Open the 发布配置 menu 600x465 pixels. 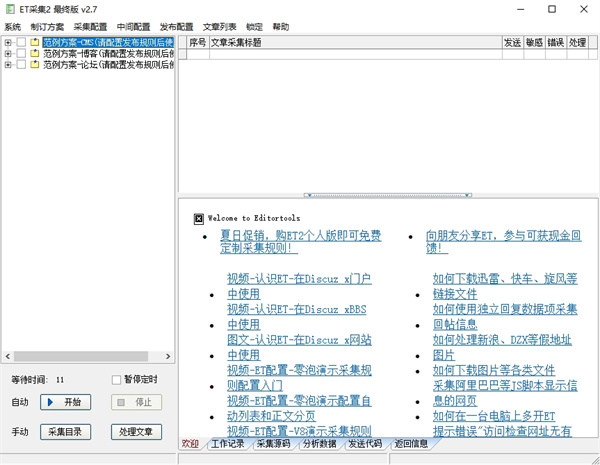tap(176, 27)
